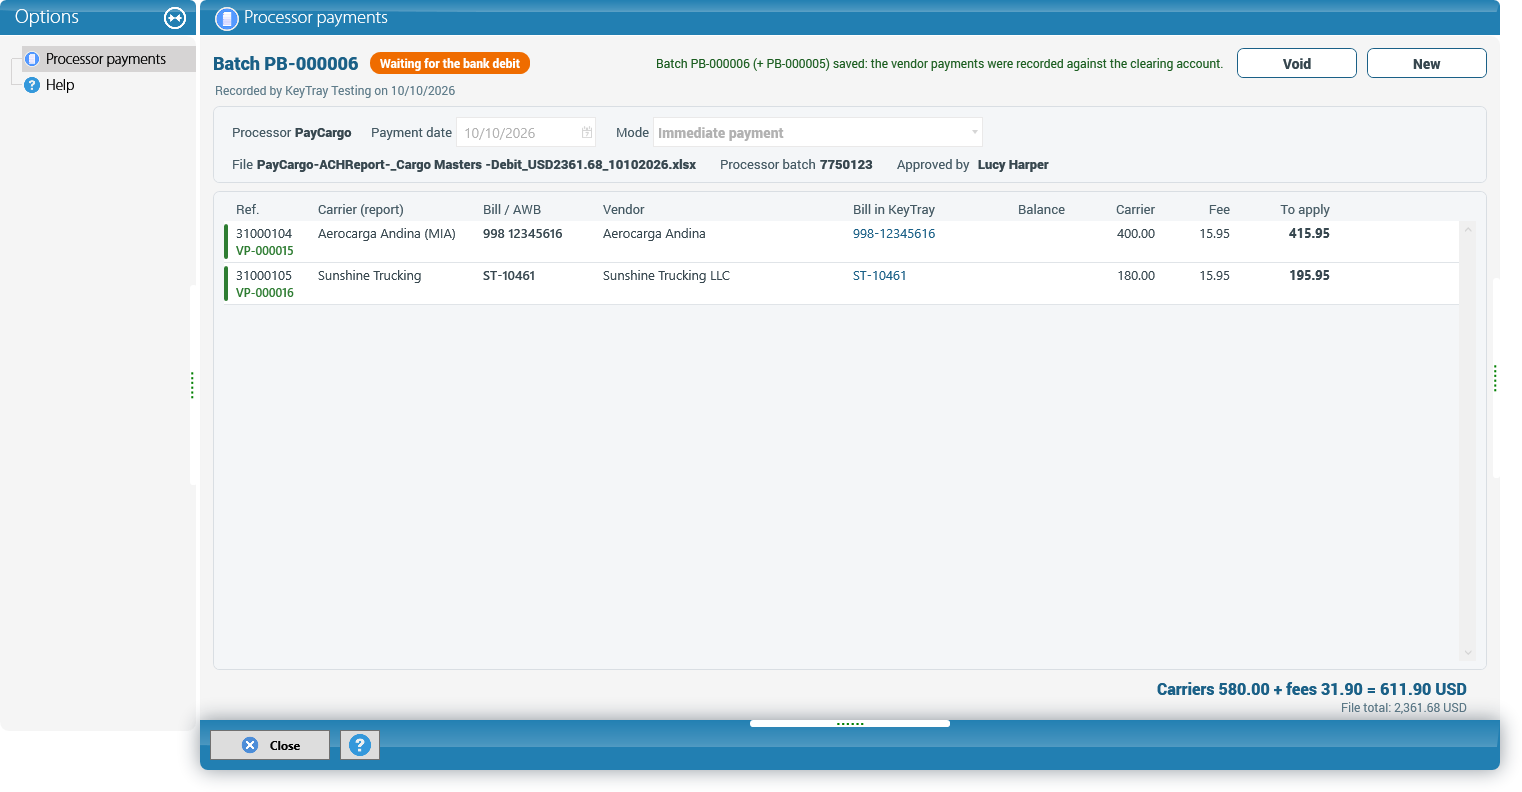Image resolution: width=1522 pixels, height=792 pixels.
Task: Click the Processor payments title bar icon
Action: pos(227,18)
